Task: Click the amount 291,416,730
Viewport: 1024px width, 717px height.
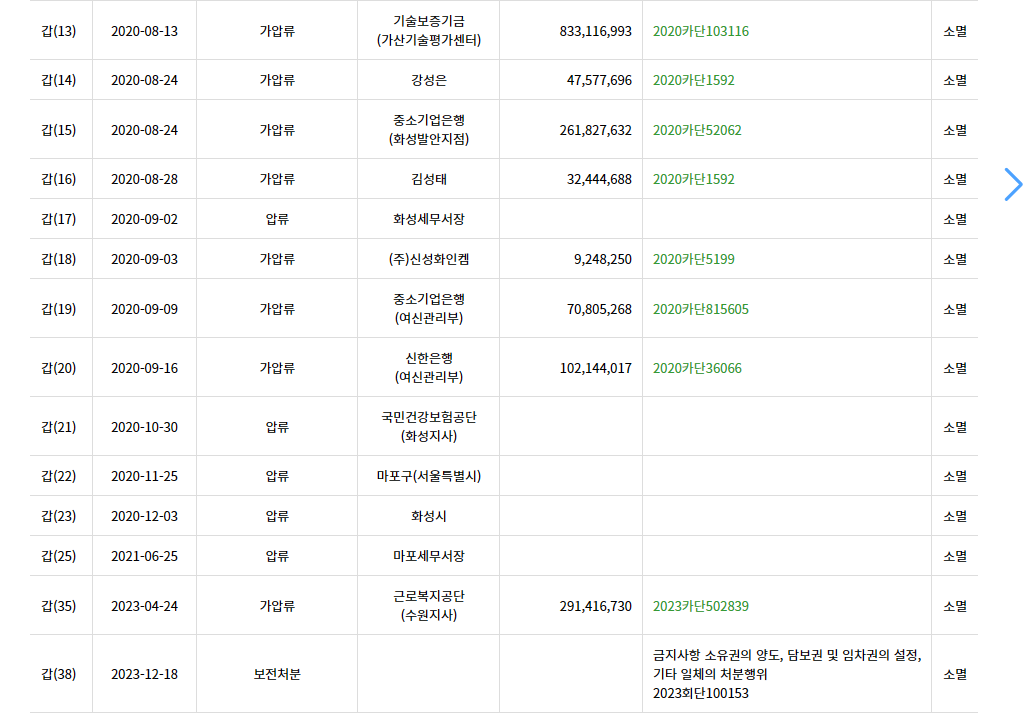Action: click(596, 606)
